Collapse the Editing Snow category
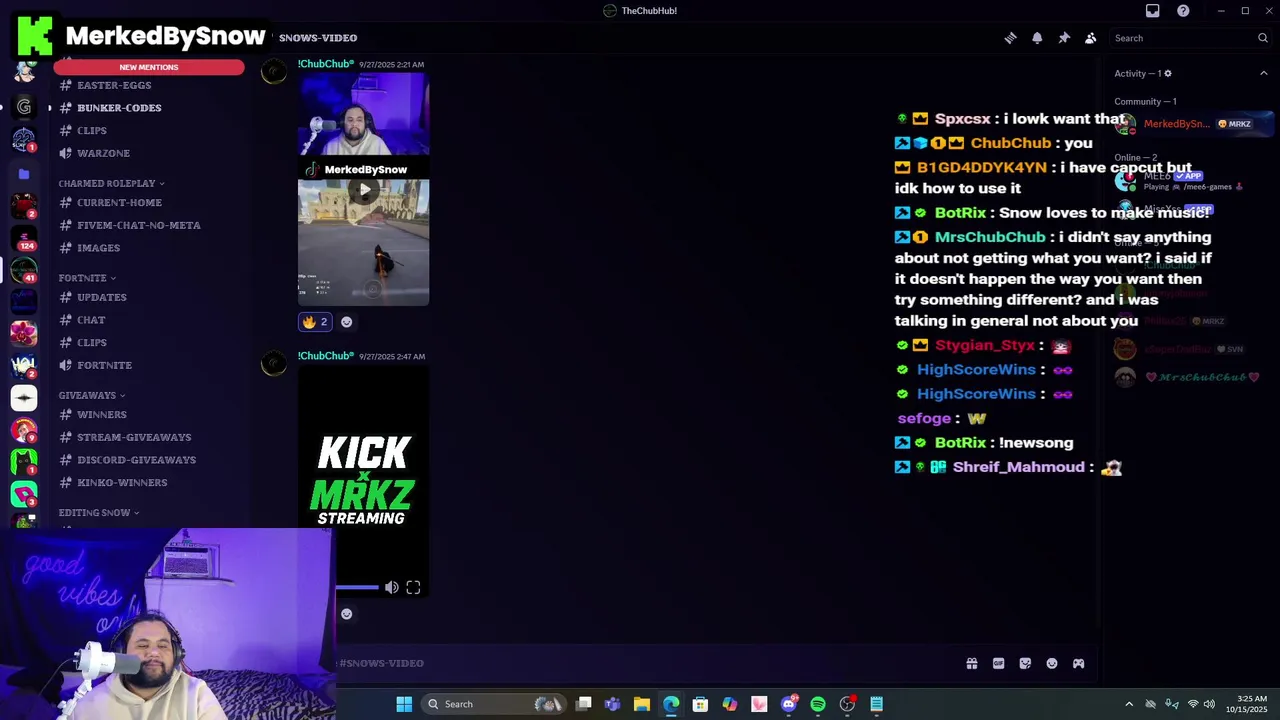The image size is (1280, 720). coord(99,512)
